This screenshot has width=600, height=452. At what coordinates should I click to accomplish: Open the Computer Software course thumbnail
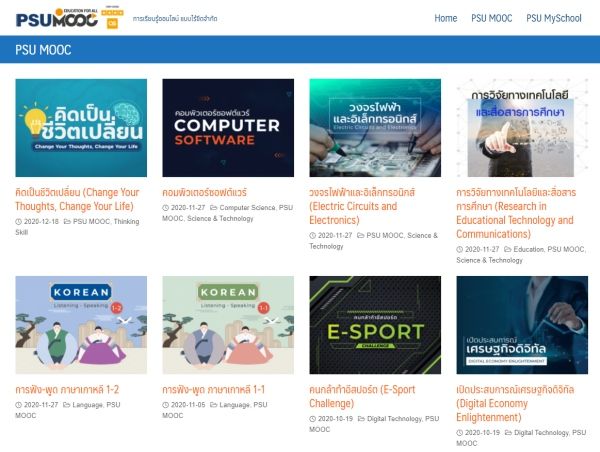pos(228,127)
